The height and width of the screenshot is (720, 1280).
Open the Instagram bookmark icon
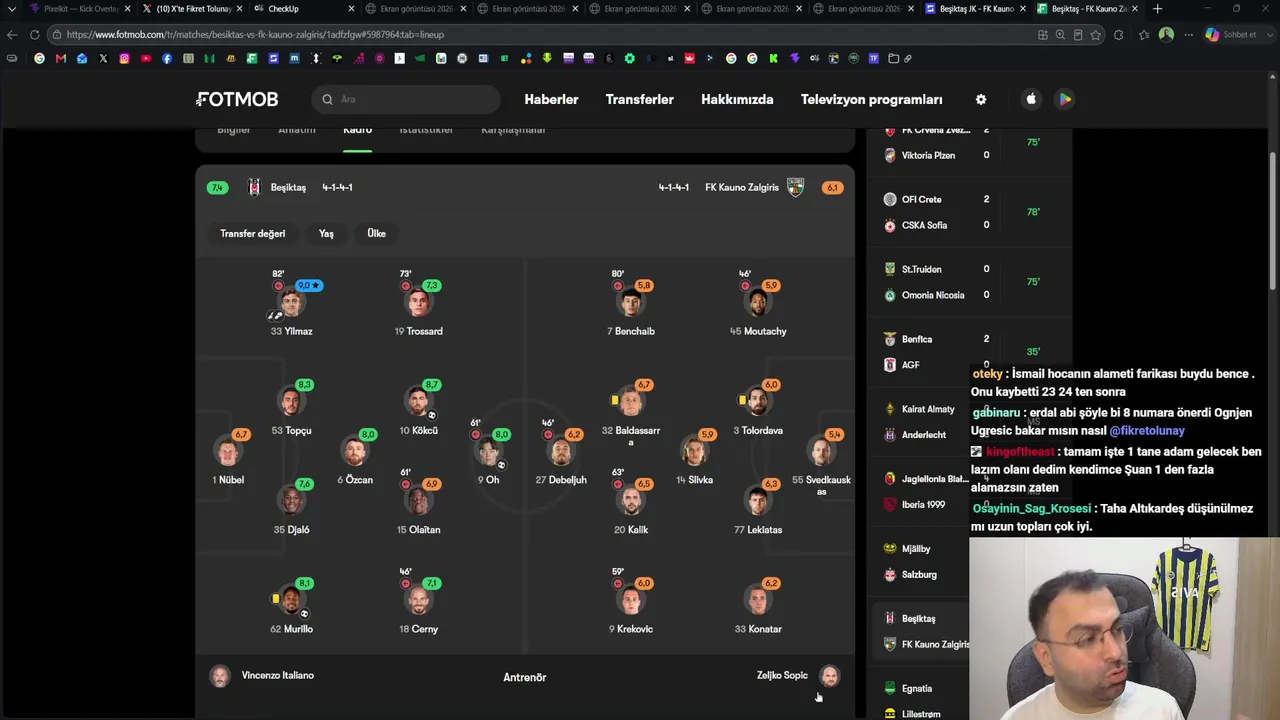(124, 58)
